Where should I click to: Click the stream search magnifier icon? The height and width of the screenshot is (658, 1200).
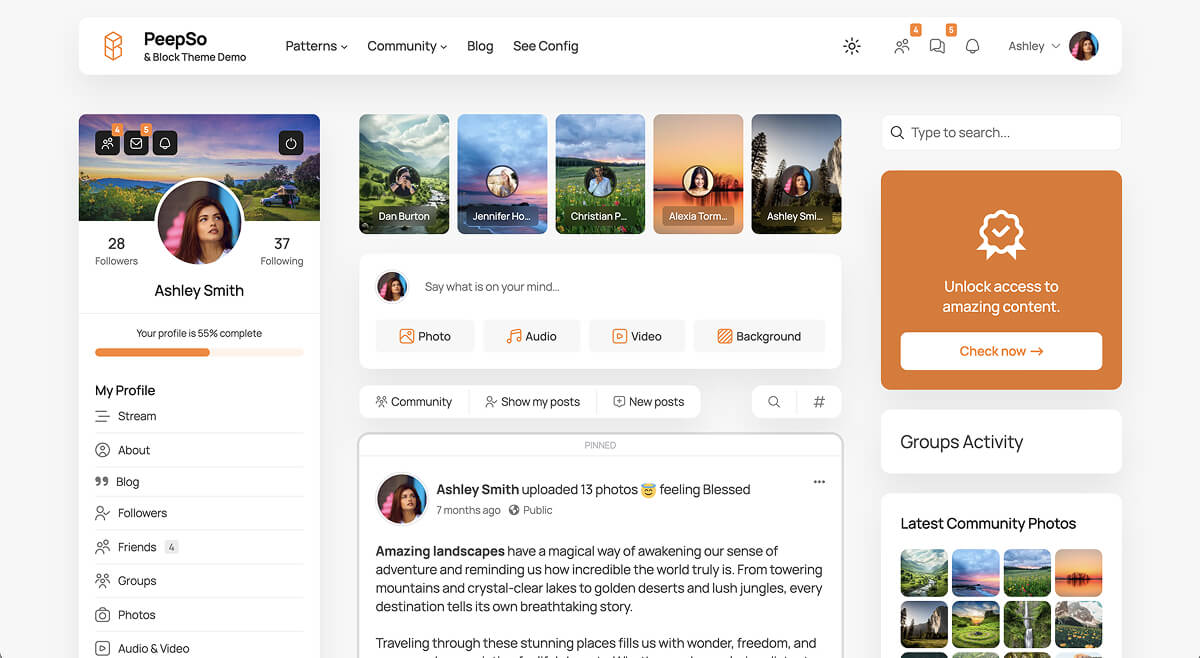(774, 402)
